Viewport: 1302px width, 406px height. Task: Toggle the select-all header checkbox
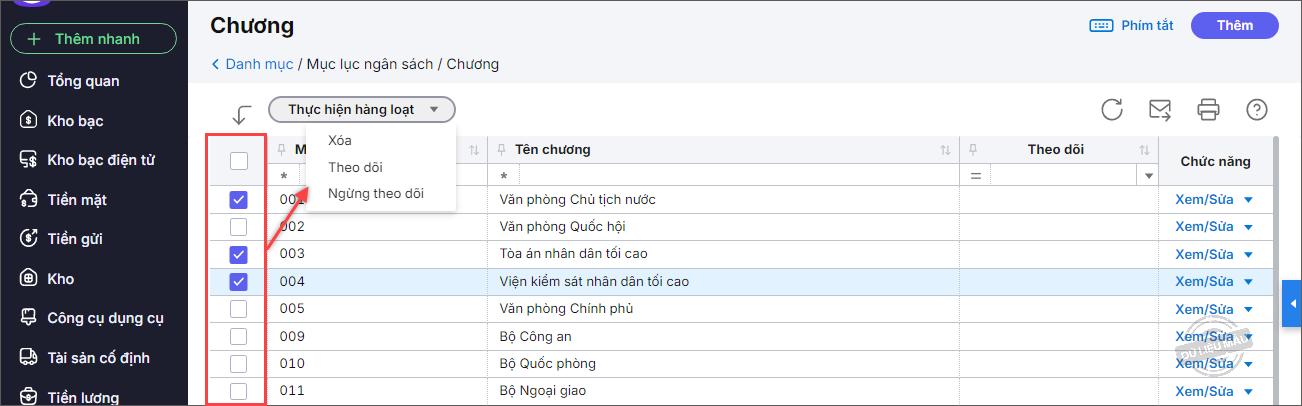238,160
